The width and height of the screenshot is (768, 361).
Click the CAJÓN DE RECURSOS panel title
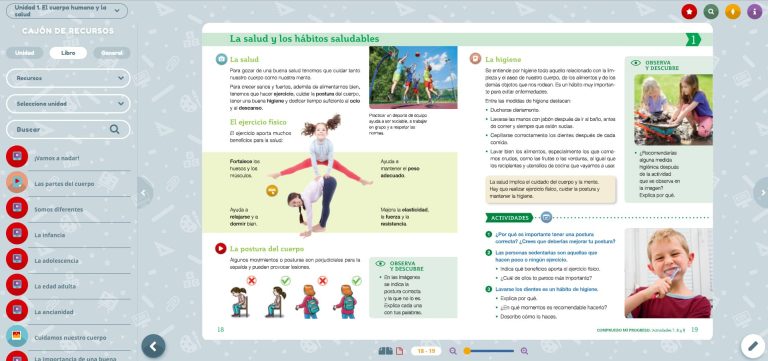pyautogui.click(x=68, y=31)
